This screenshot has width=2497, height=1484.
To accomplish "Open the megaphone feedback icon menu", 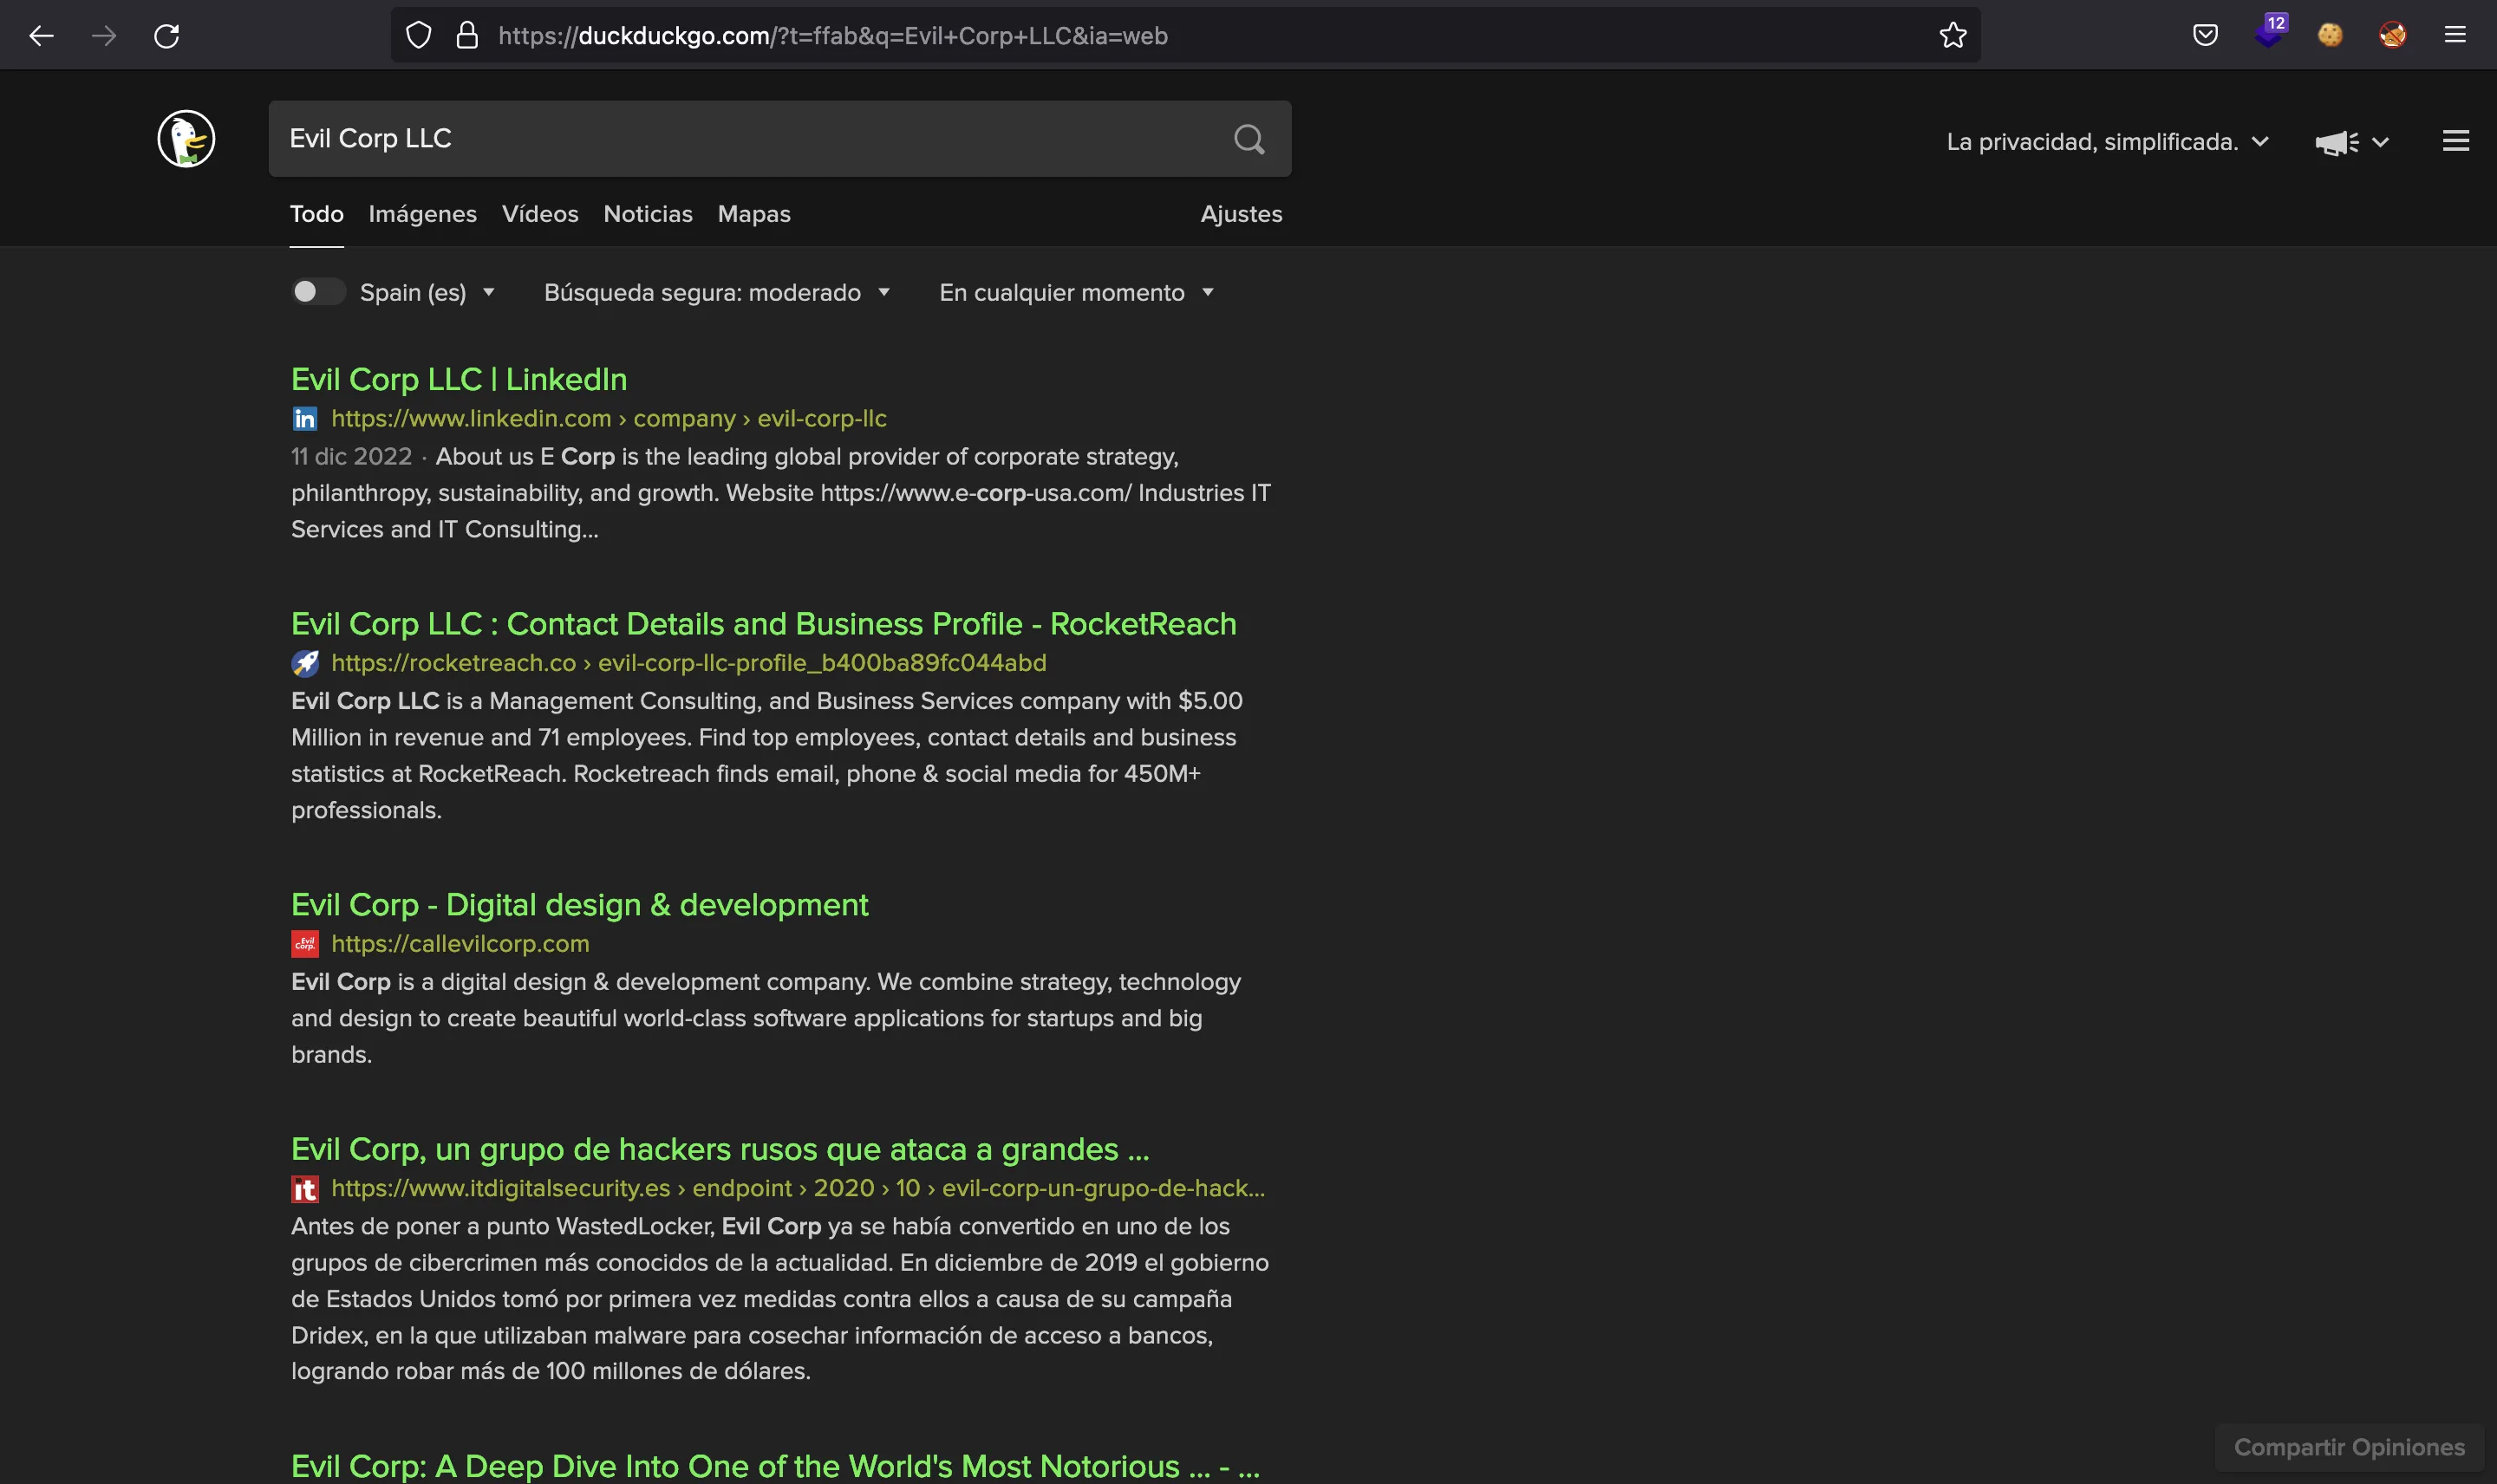I will click(x=2351, y=143).
